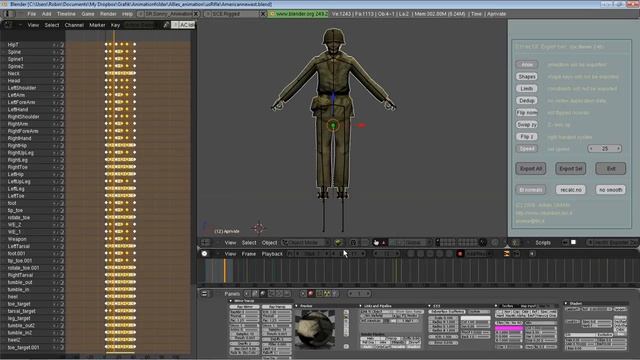Open the Buttons window type icon

point(204,293)
